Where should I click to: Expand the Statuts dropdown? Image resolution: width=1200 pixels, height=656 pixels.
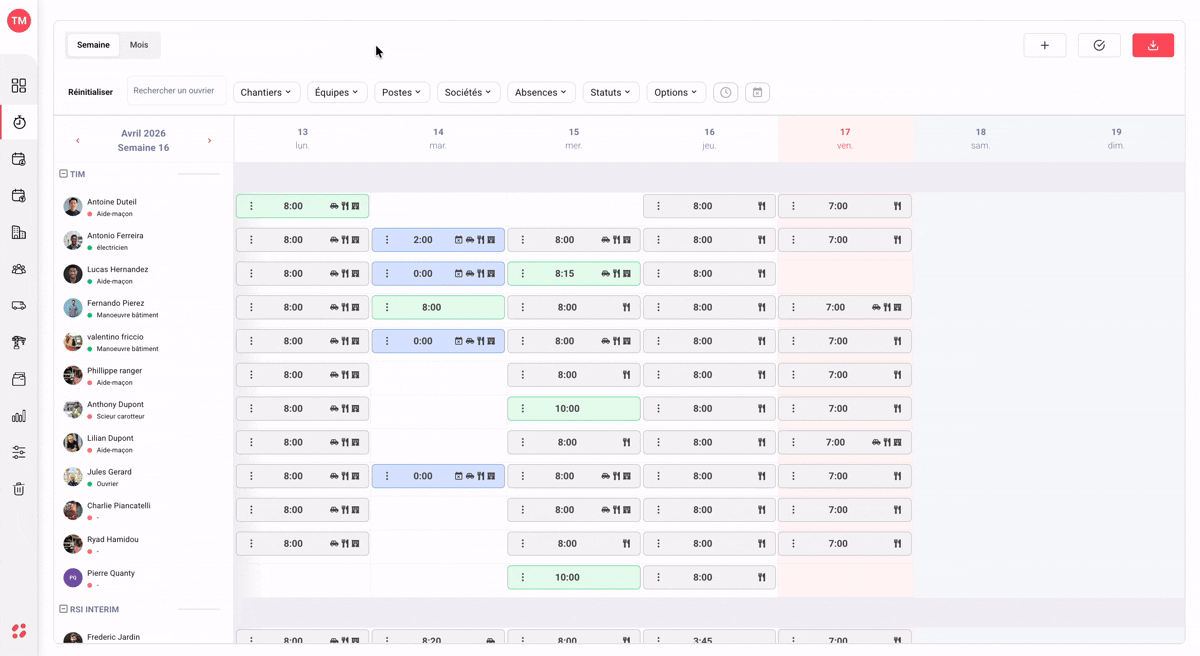611,92
